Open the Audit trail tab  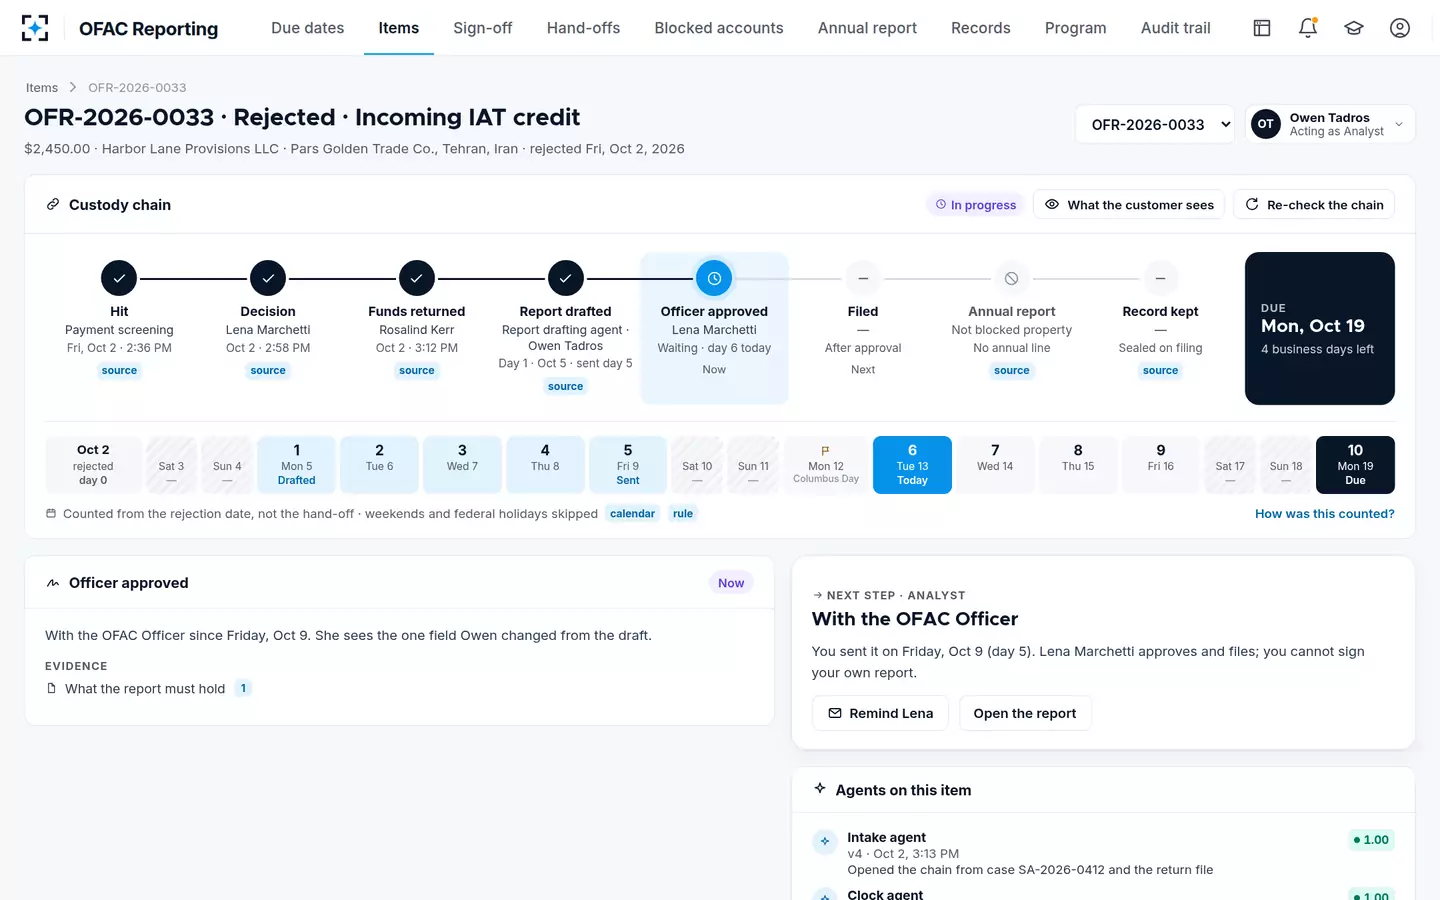coord(1176,28)
